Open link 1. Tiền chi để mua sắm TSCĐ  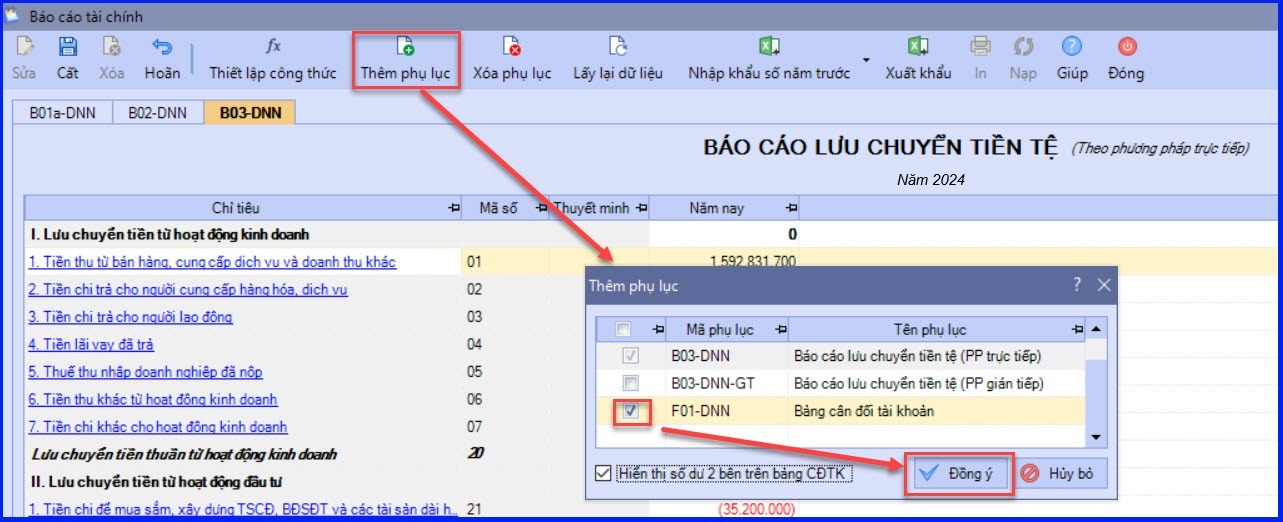click(243, 509)
